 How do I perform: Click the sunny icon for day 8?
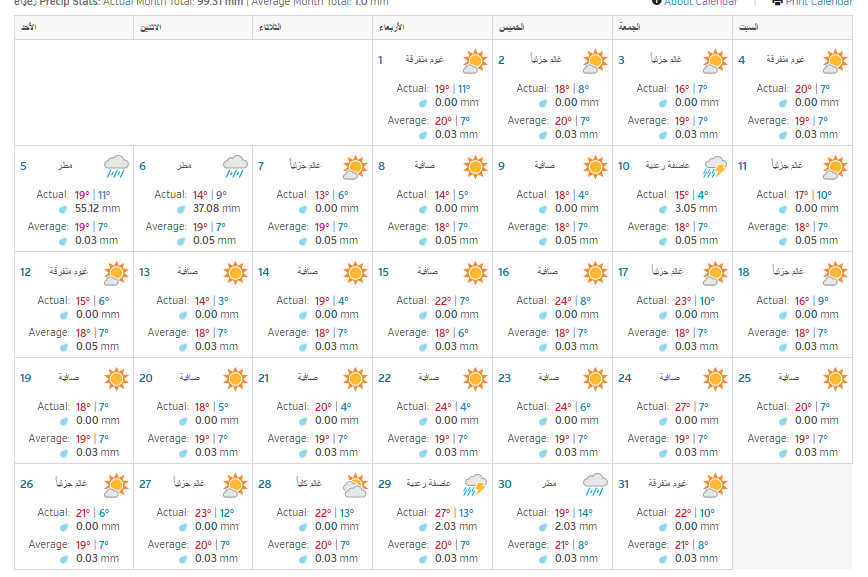475,167
